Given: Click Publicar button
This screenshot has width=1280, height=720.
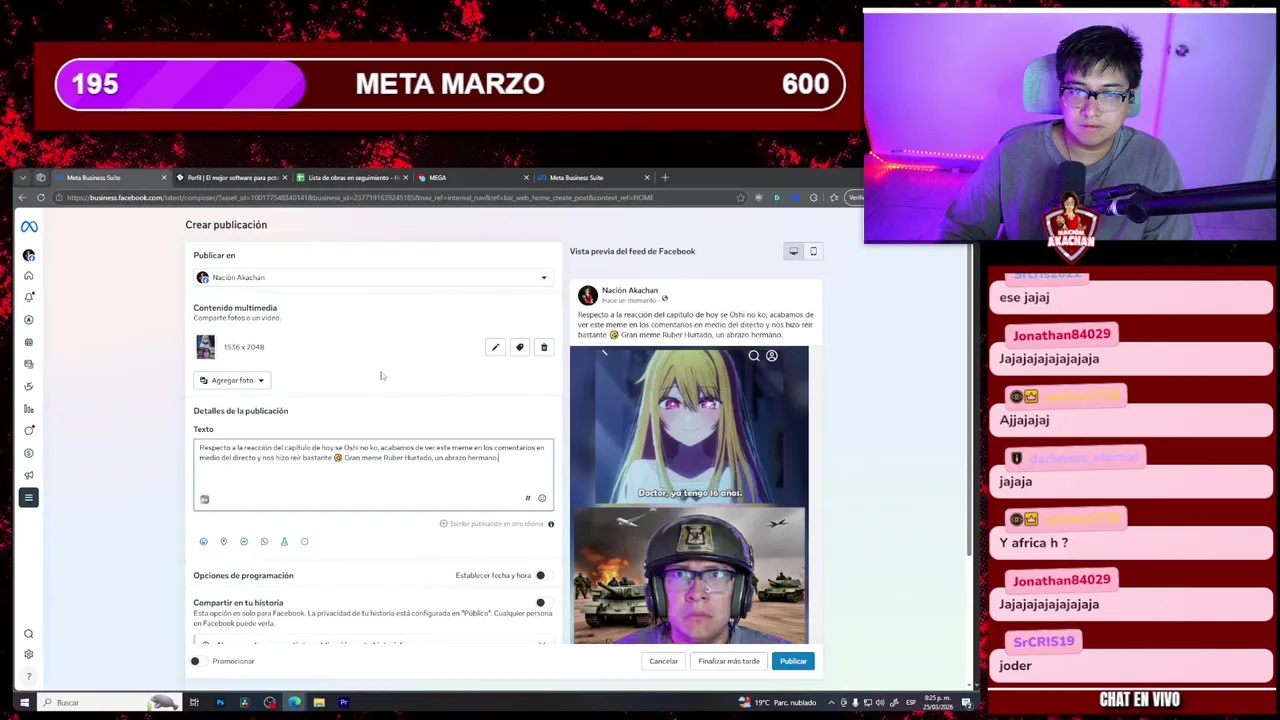Looking at the screenshot, I should pos(793,661).
